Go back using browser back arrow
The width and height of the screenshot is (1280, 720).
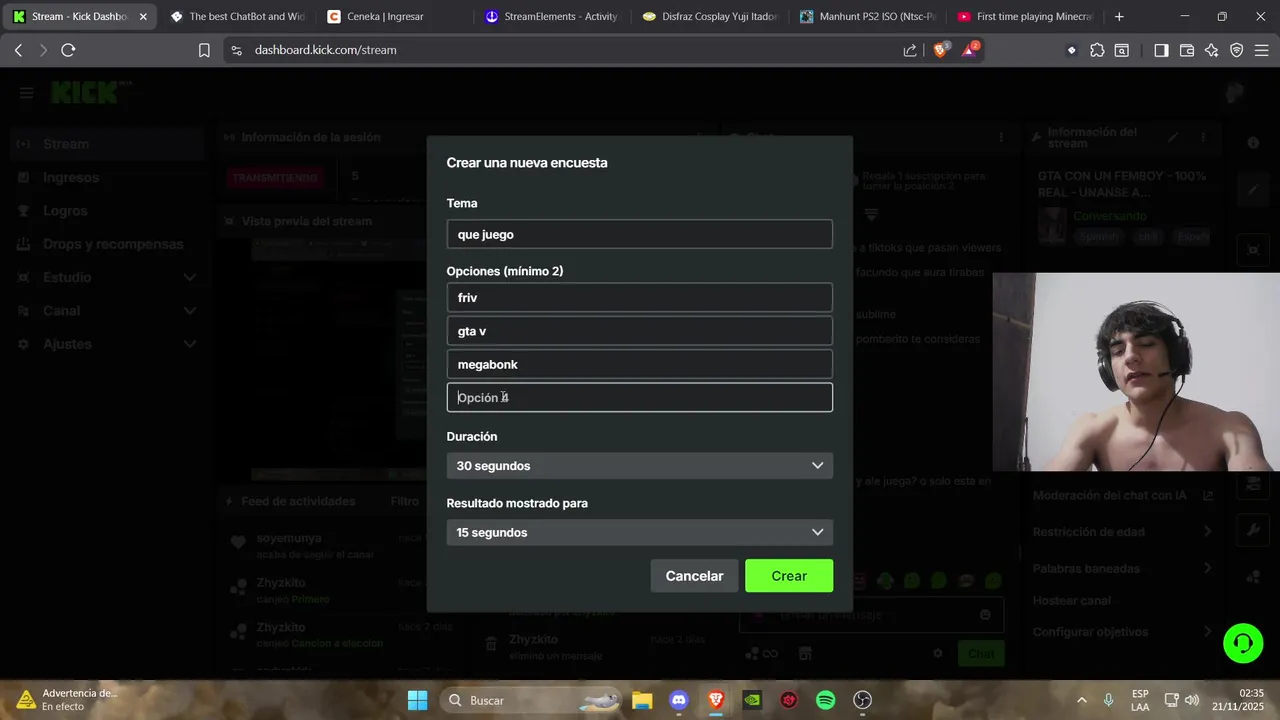(x=18, y=50)
